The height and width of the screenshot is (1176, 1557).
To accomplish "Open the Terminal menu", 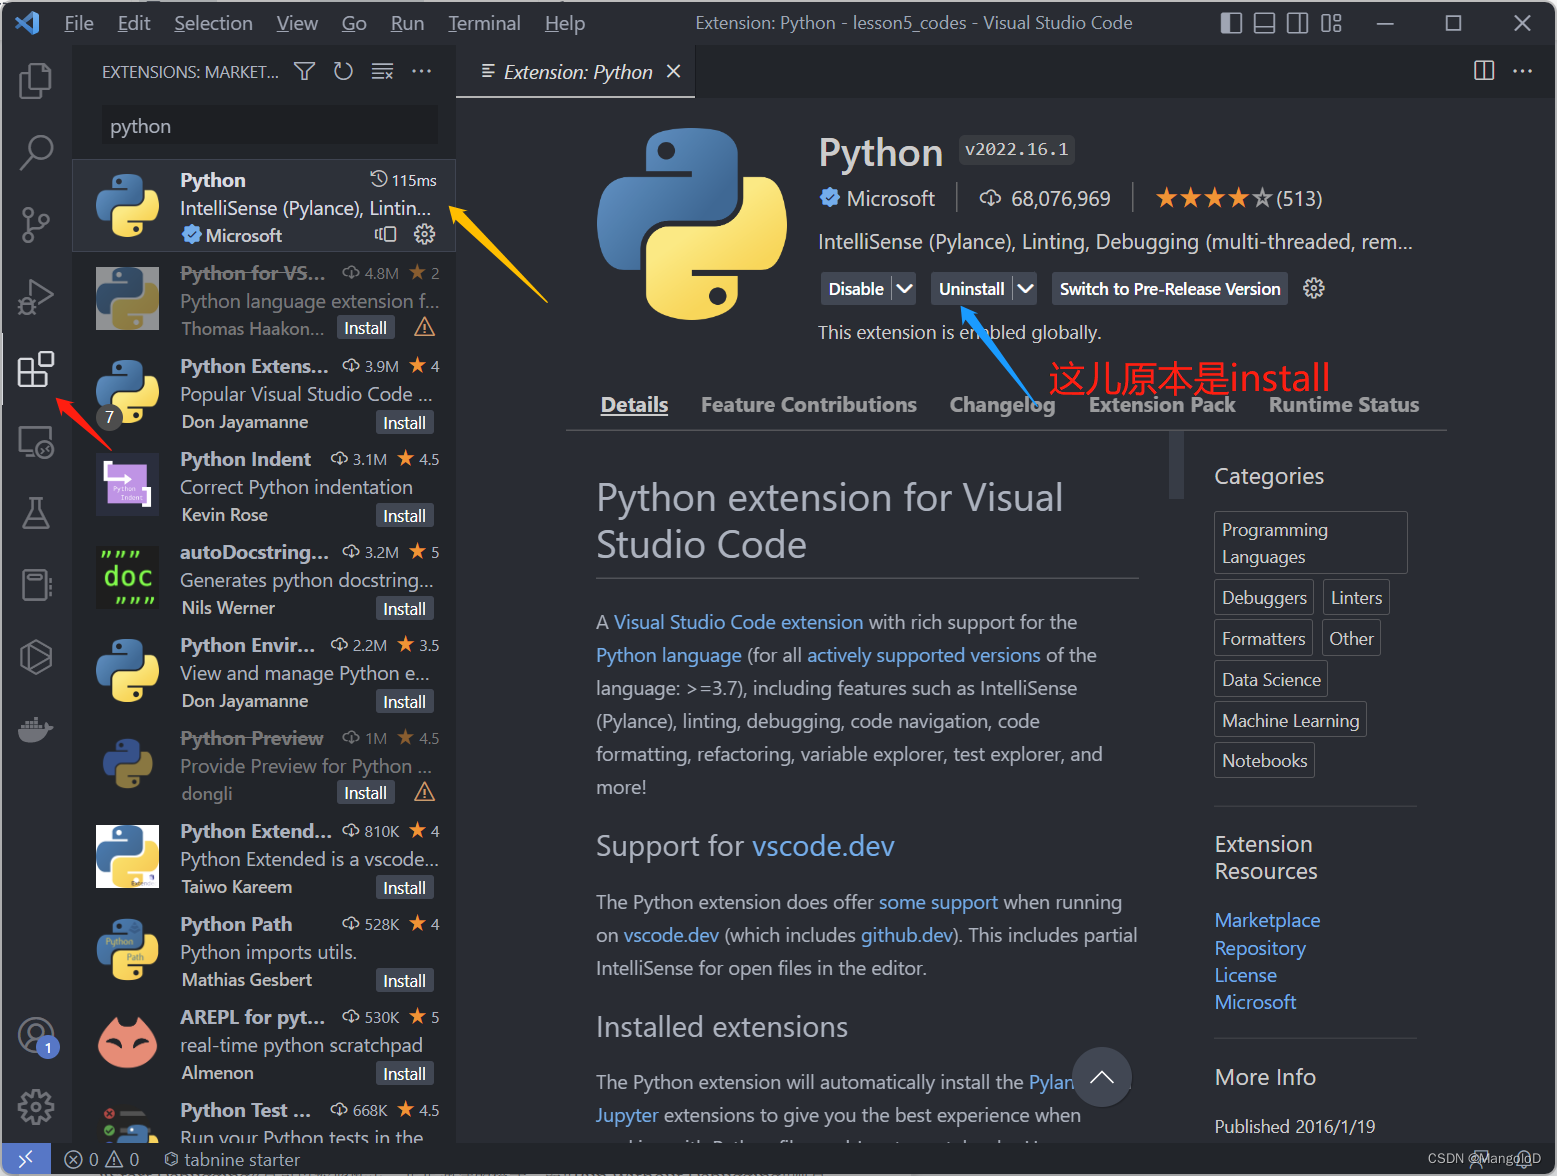I will 484,23.
